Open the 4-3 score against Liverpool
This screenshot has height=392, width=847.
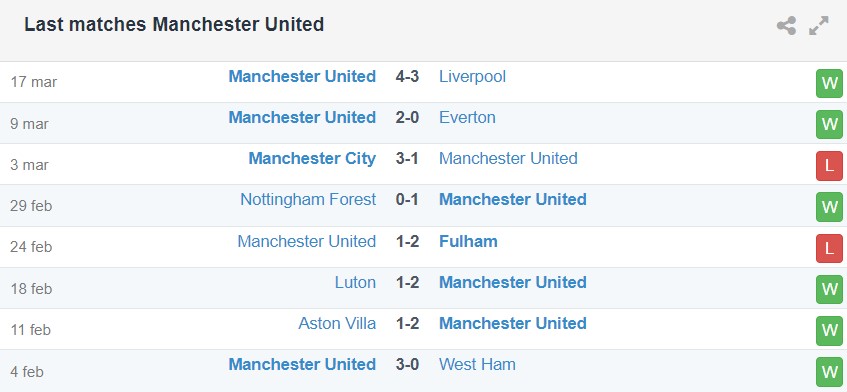[407, 77]
